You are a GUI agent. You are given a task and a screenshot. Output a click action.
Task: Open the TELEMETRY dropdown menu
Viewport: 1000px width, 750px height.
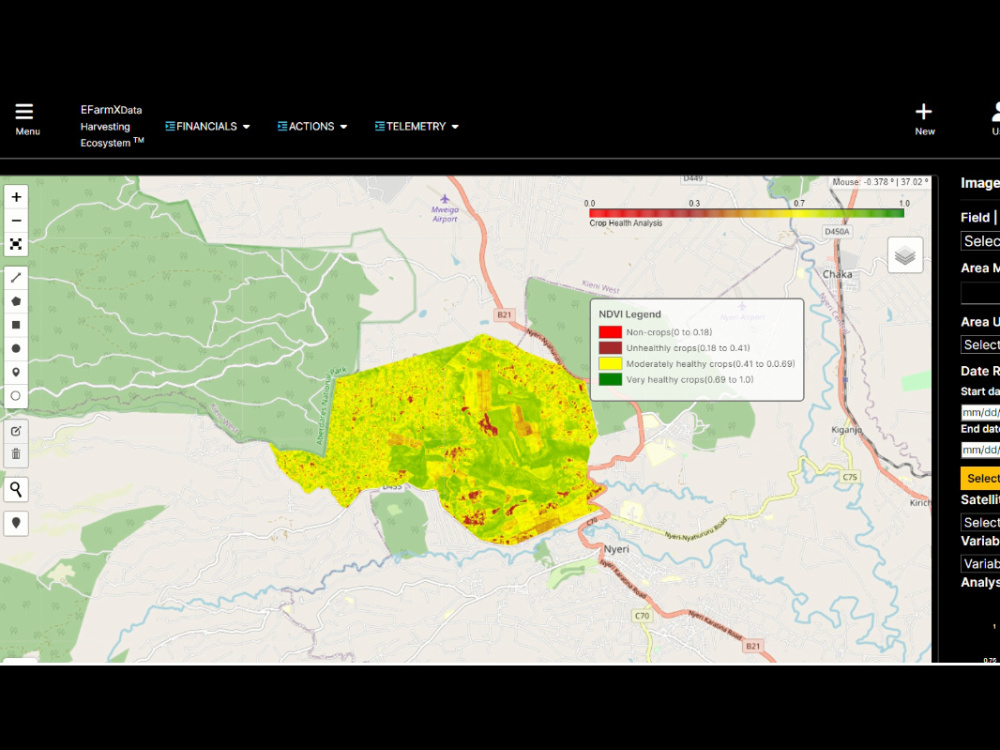point(416,126)
